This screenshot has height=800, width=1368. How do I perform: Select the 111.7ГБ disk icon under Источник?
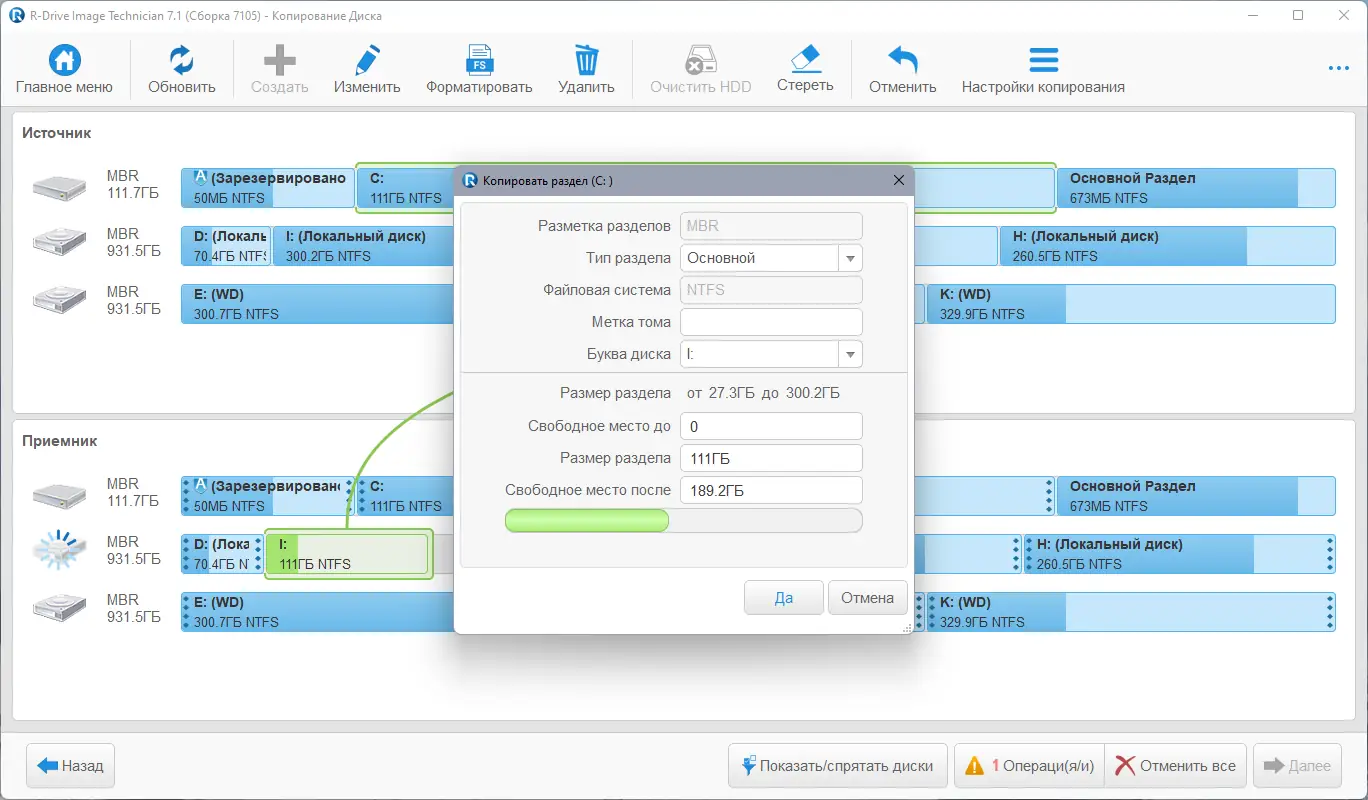click(60, 187)
